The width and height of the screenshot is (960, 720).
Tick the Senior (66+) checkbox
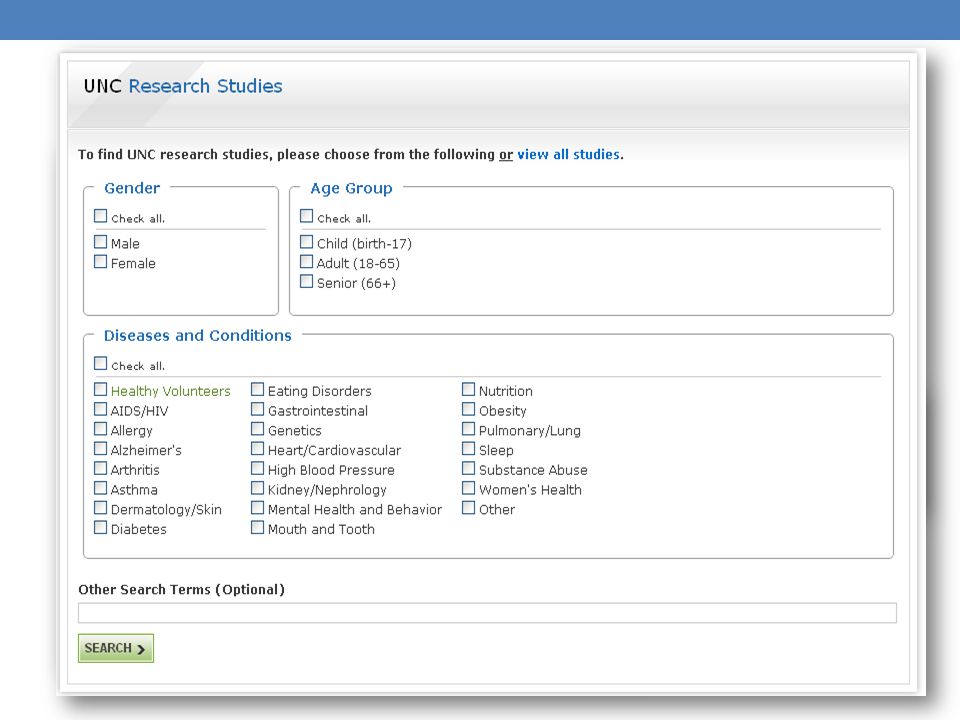tap(306, 282)
